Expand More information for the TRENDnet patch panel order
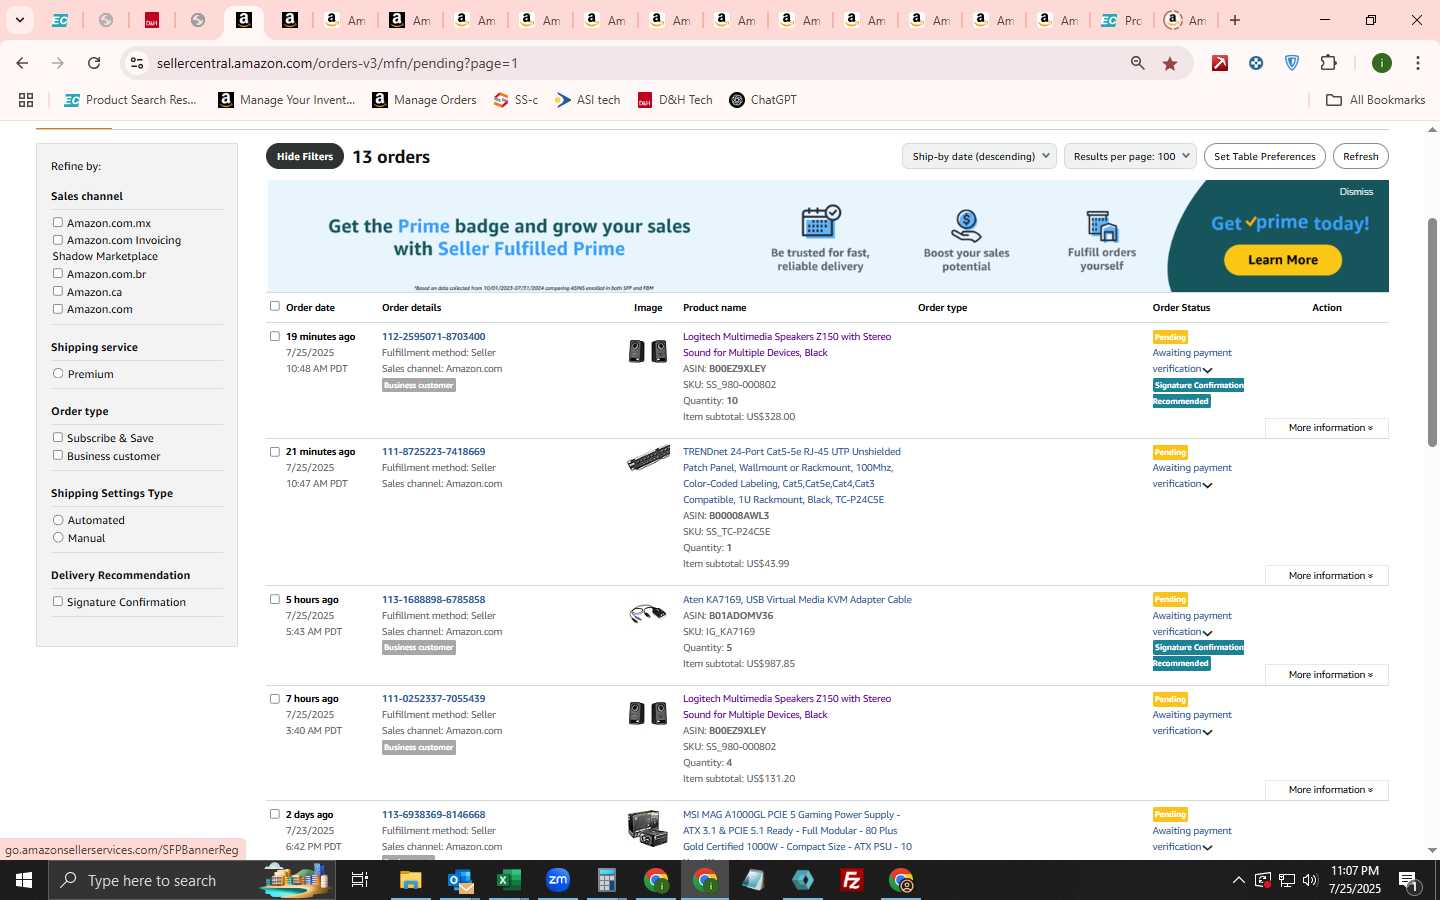 pos(1327,576)
